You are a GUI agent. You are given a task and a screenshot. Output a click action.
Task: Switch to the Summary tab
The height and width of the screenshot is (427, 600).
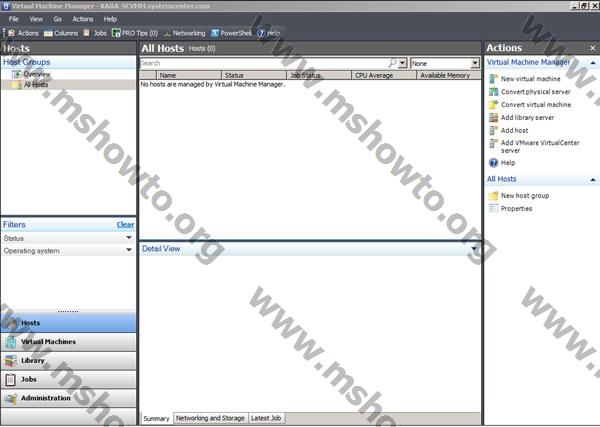point(156,419)
